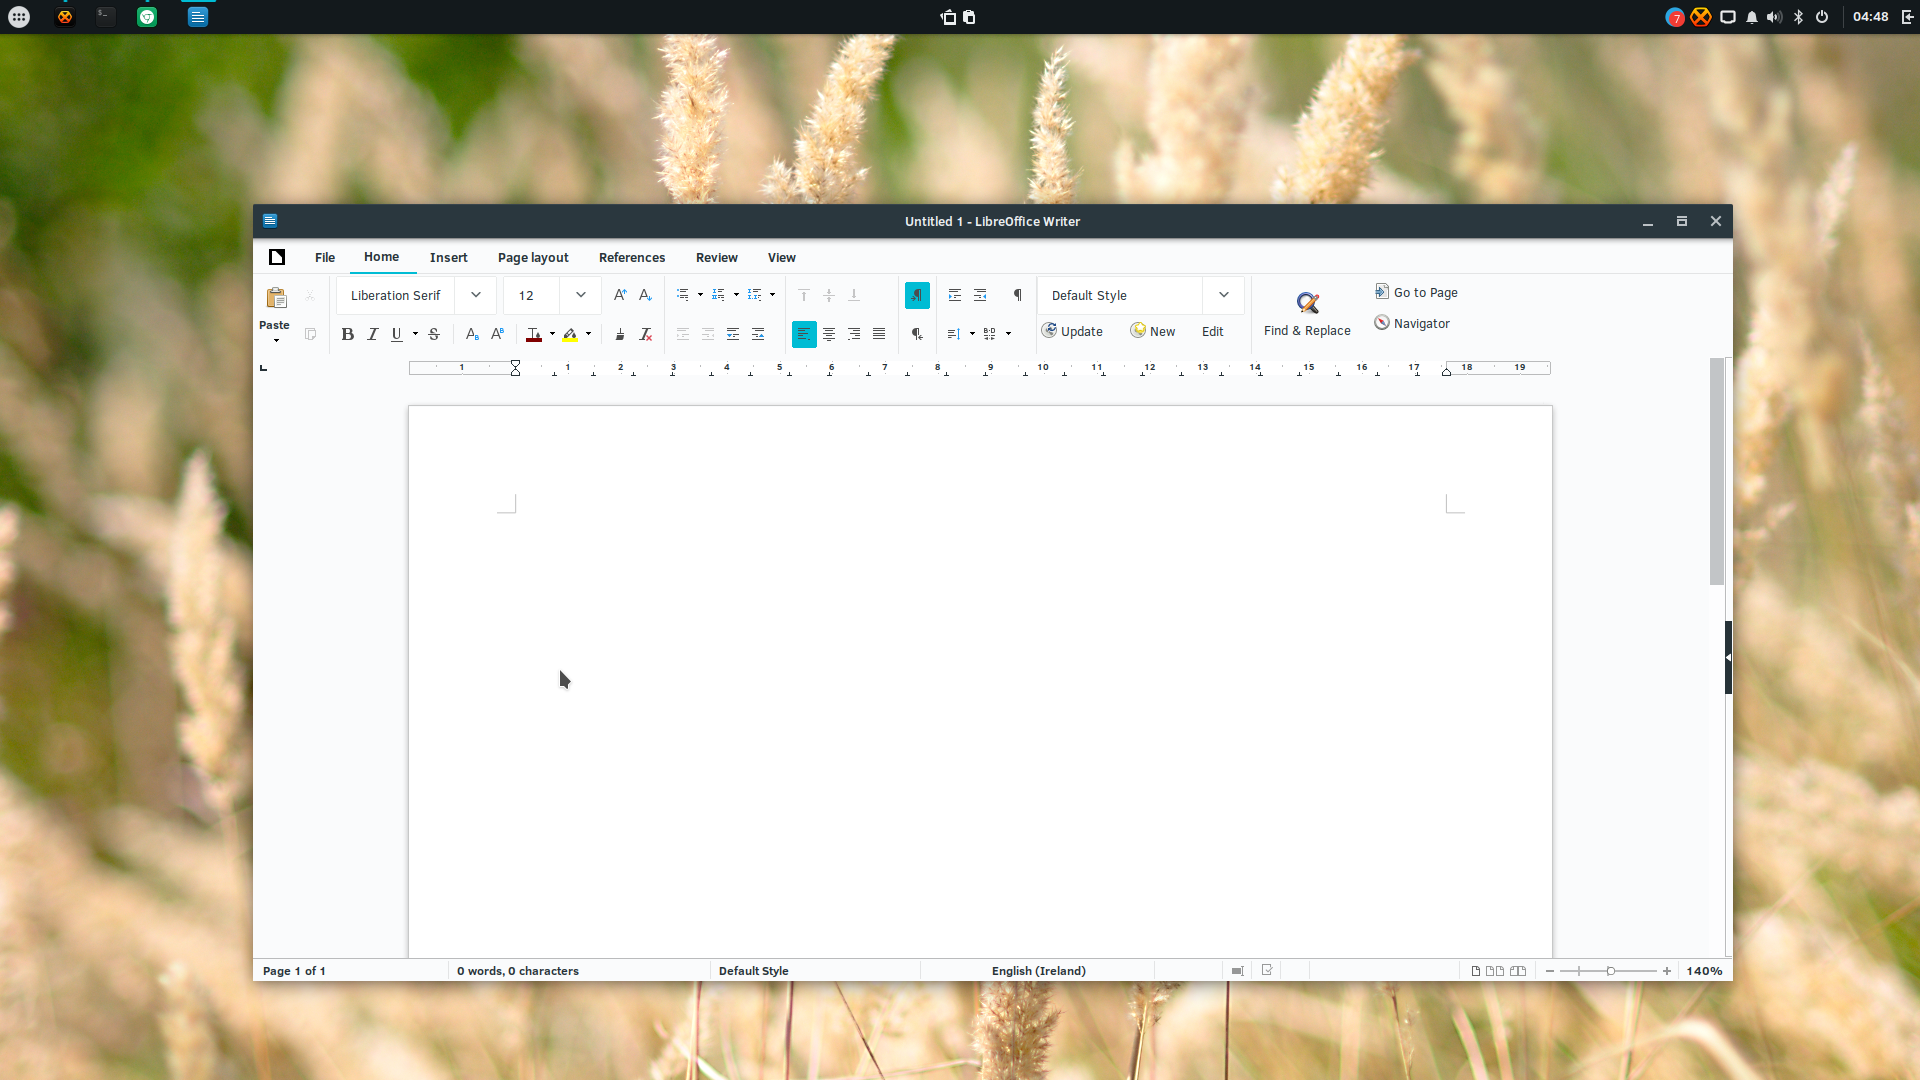The image size is (1920, 1080).
Task: Select book view in status bar
Action: point(1518,971)
